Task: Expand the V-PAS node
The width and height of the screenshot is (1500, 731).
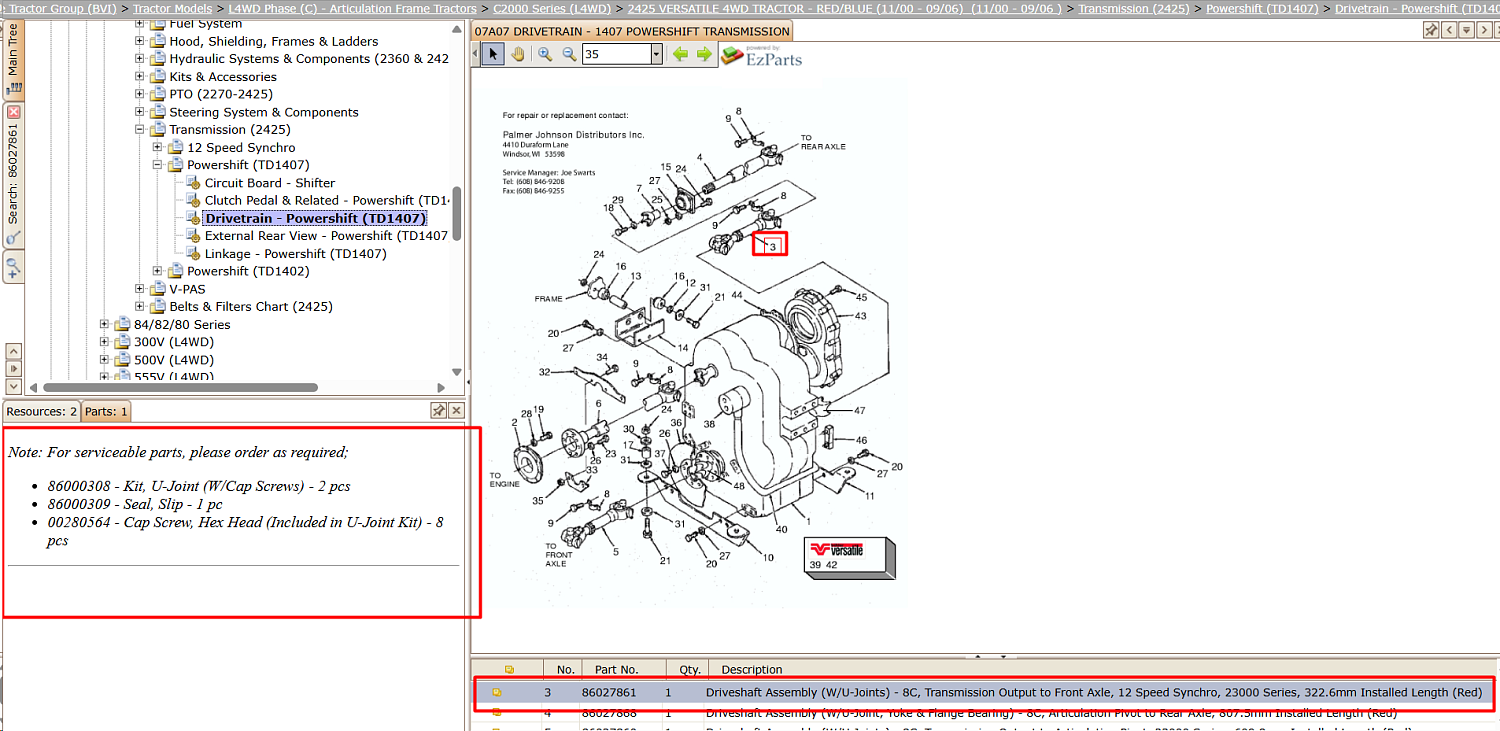Action: pos(140,289)
